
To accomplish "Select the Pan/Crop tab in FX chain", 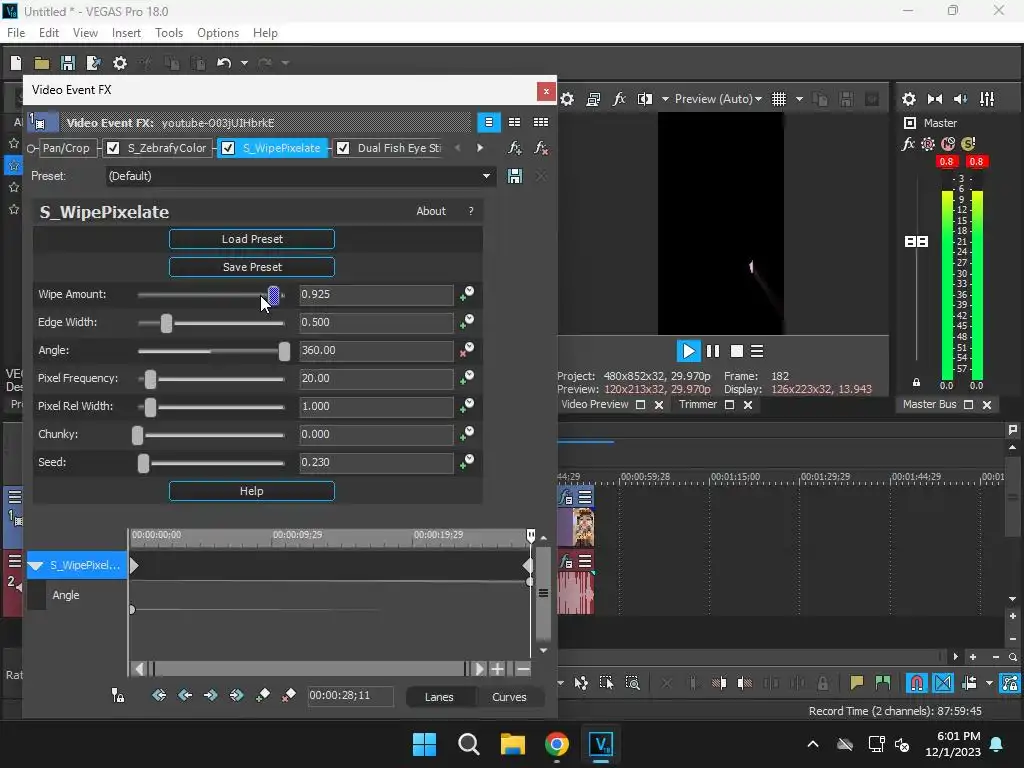I will [x=66, y=148].
